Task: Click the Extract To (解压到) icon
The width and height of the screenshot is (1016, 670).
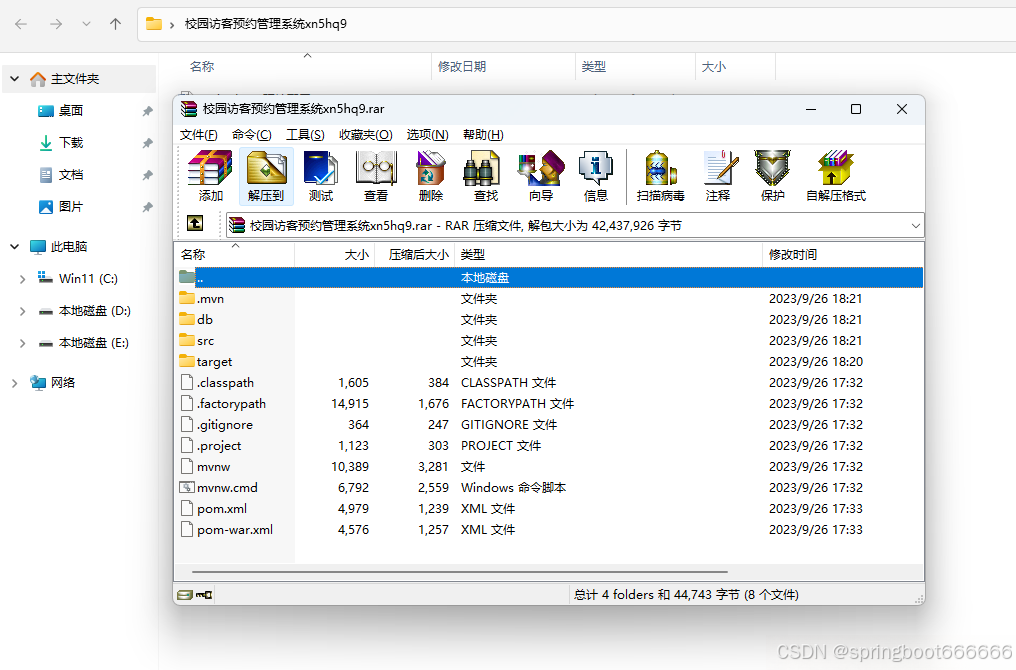Action: (266, 176)
